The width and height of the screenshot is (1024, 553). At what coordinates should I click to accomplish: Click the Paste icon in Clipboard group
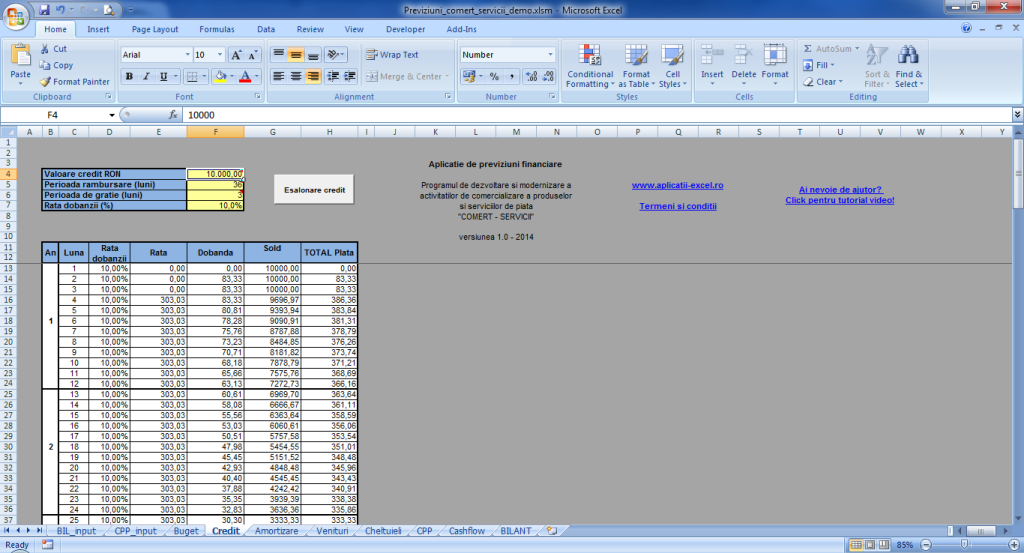click(x=20, y=57)
